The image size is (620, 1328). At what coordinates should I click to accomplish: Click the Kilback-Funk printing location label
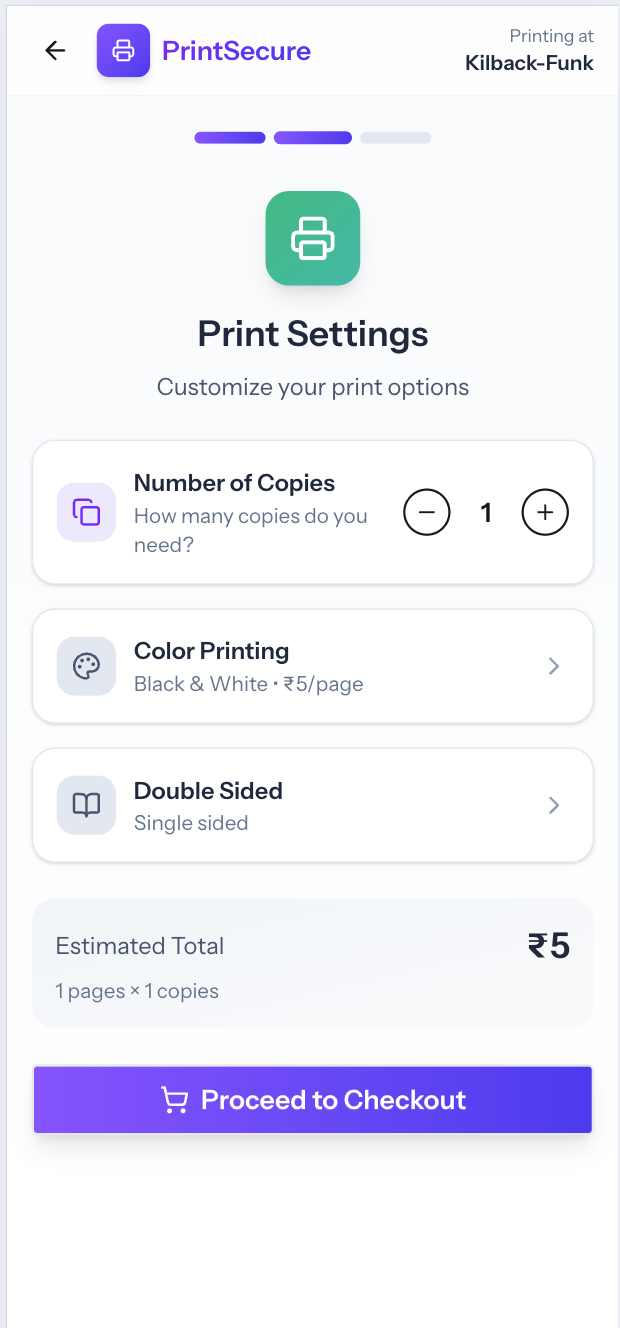pos(529,62)
